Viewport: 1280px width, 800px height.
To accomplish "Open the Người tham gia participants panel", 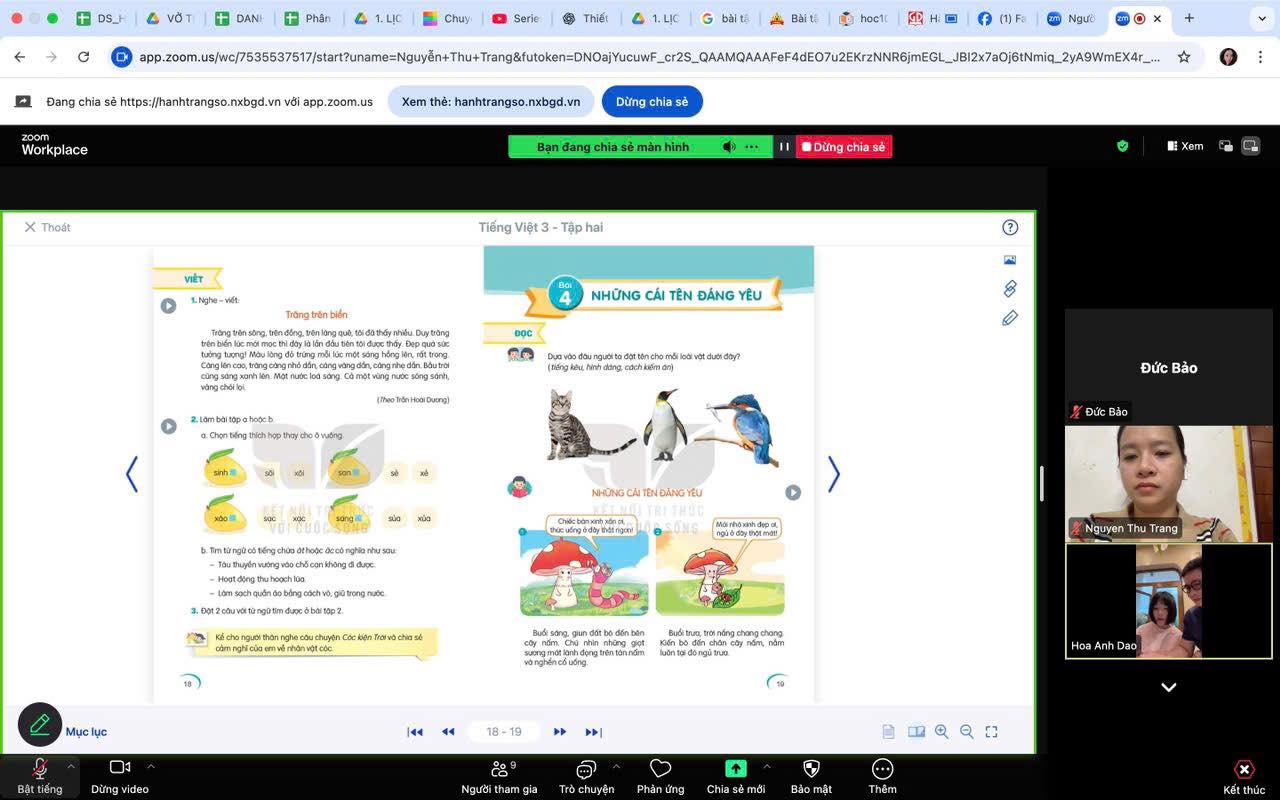I will 498,769.
